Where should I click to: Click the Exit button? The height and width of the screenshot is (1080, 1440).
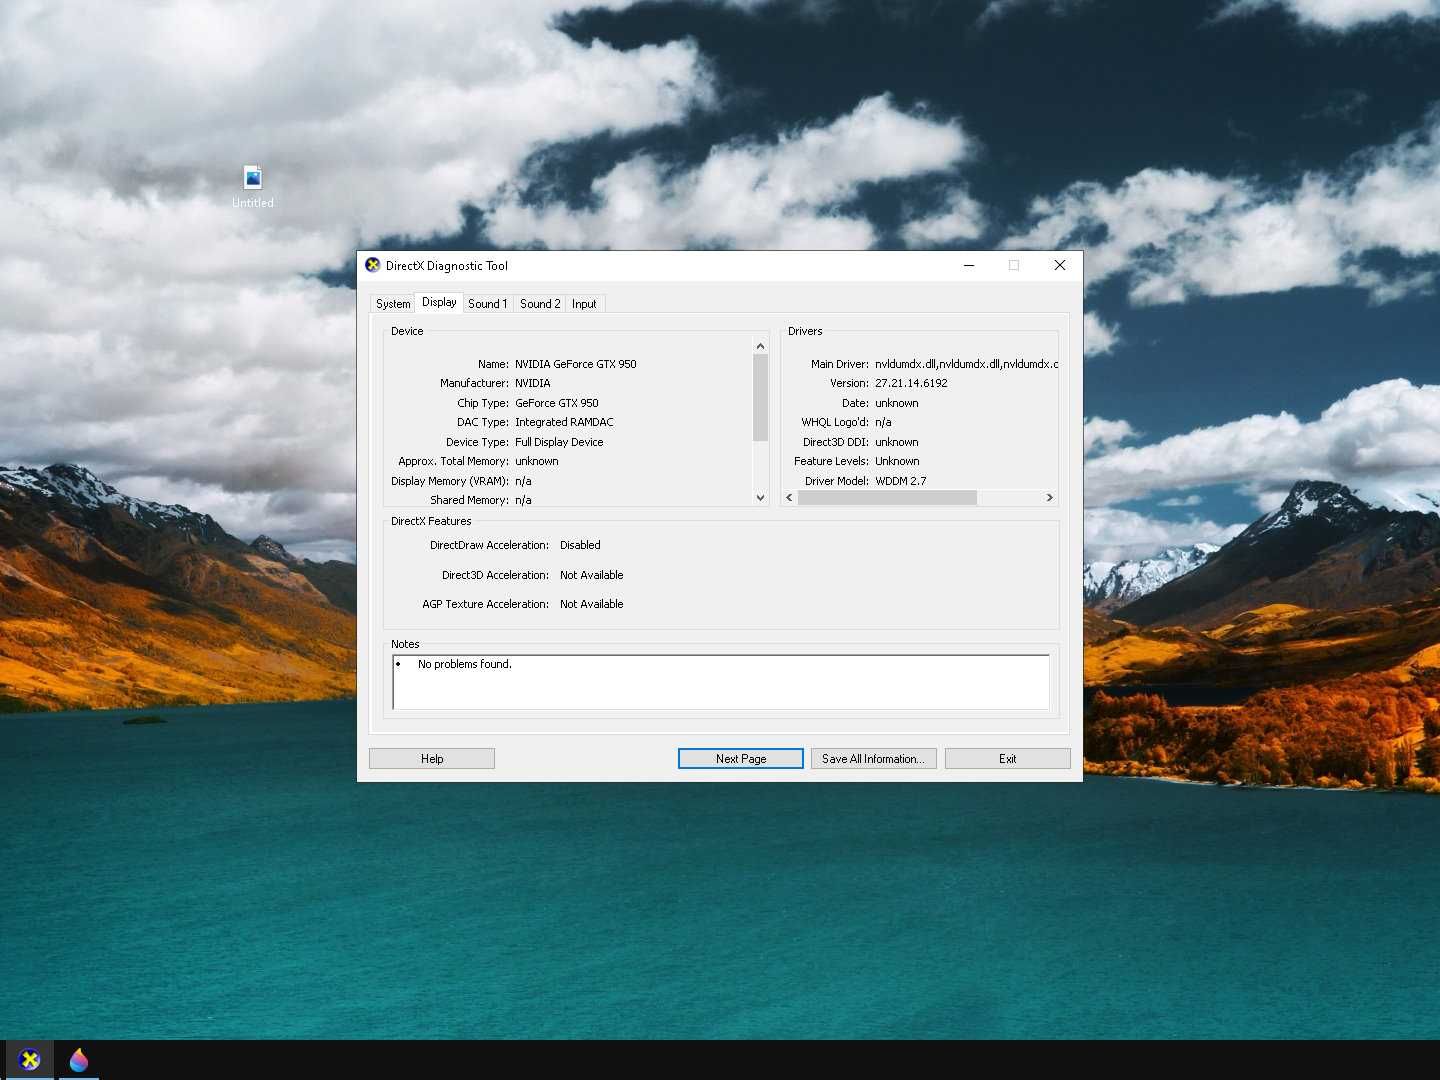(1008, 759)
